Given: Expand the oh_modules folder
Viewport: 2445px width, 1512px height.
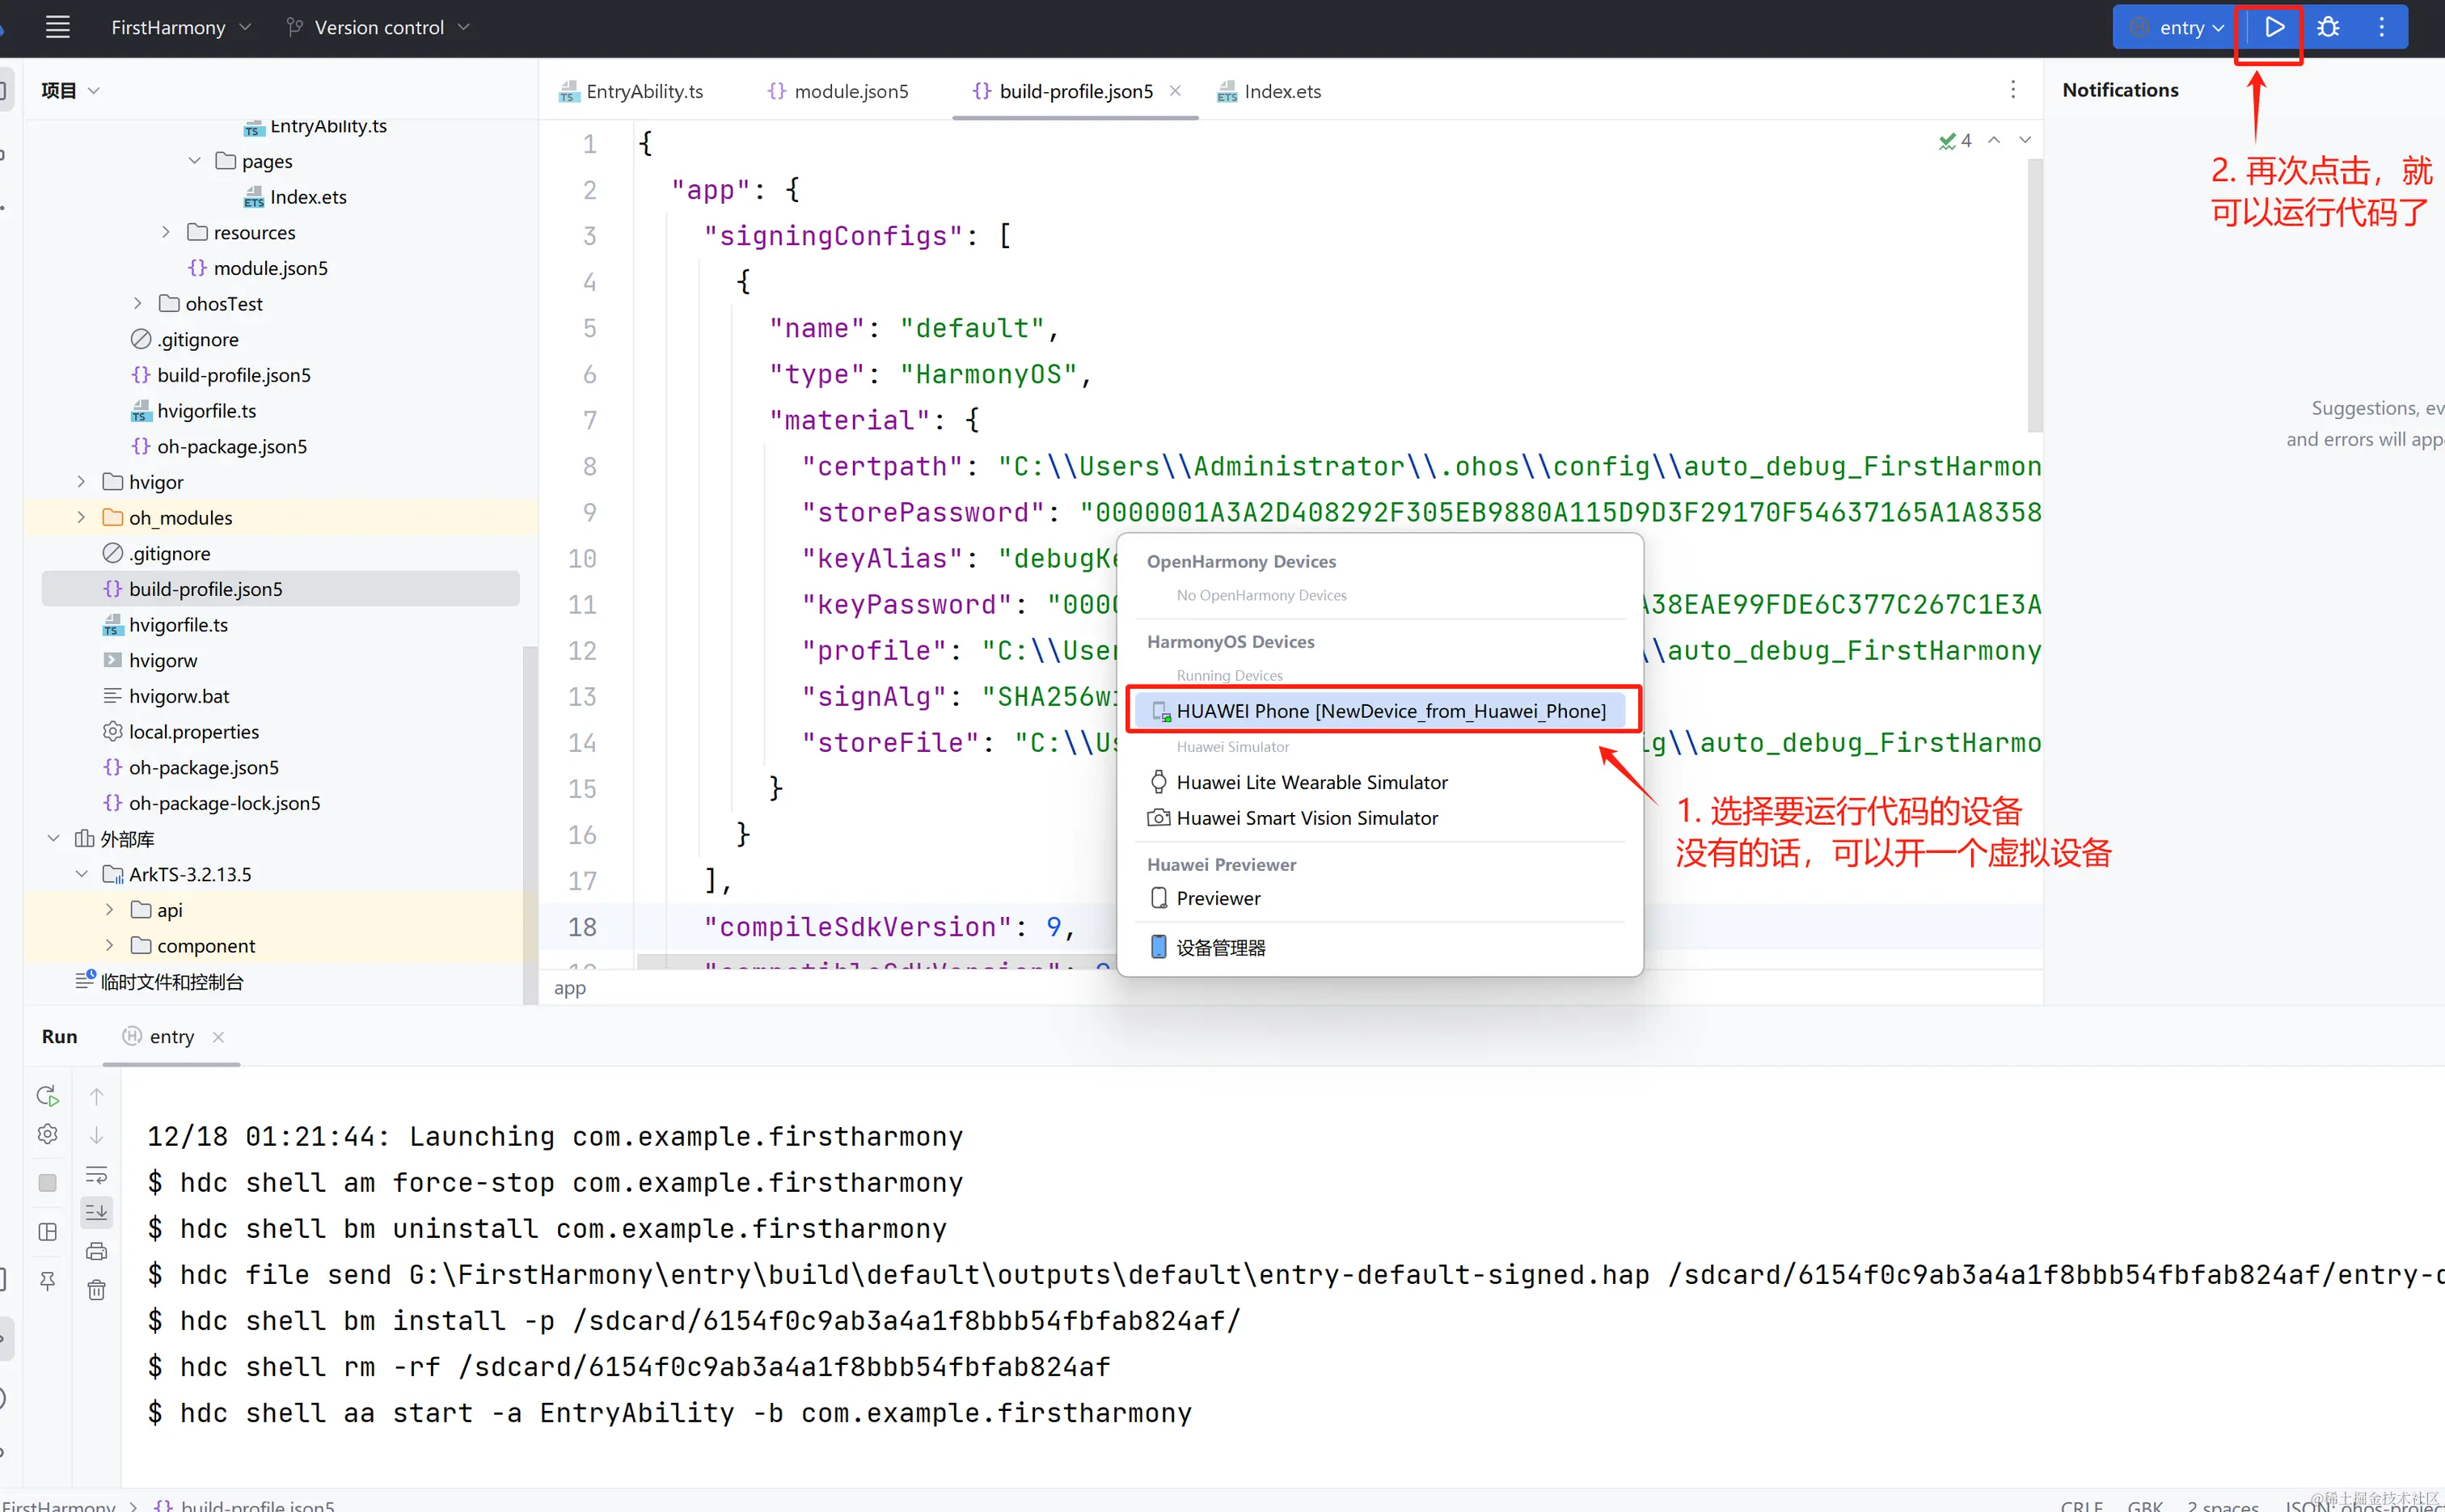Looking at the screenshot, I should pos(81,517).
